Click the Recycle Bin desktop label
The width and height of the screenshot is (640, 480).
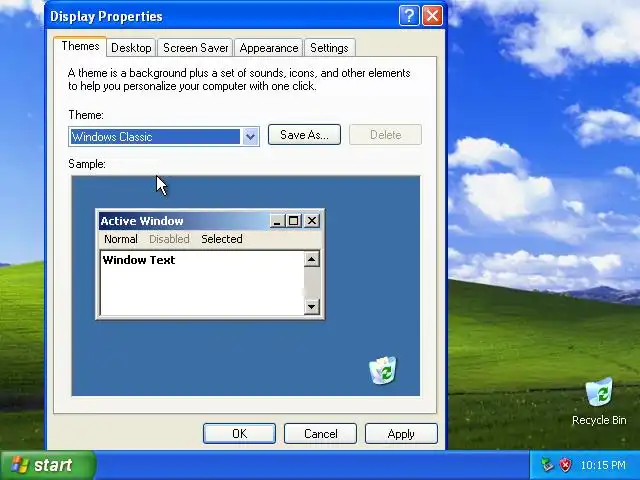tap(599, 420)
